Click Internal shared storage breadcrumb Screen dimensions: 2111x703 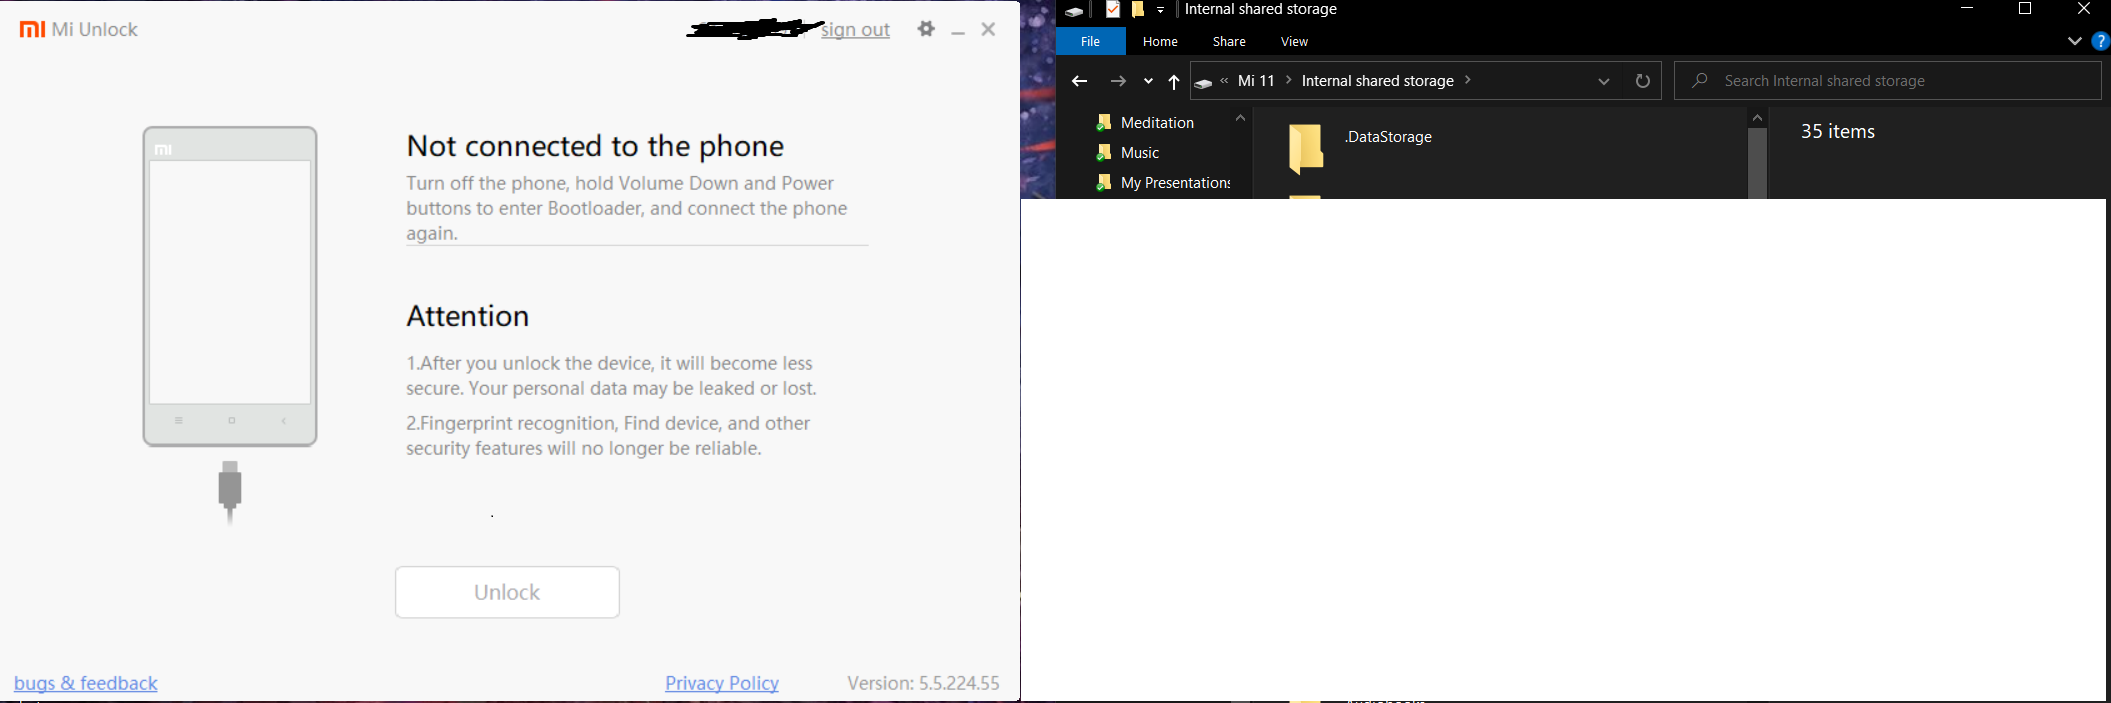coord(1377,81)
